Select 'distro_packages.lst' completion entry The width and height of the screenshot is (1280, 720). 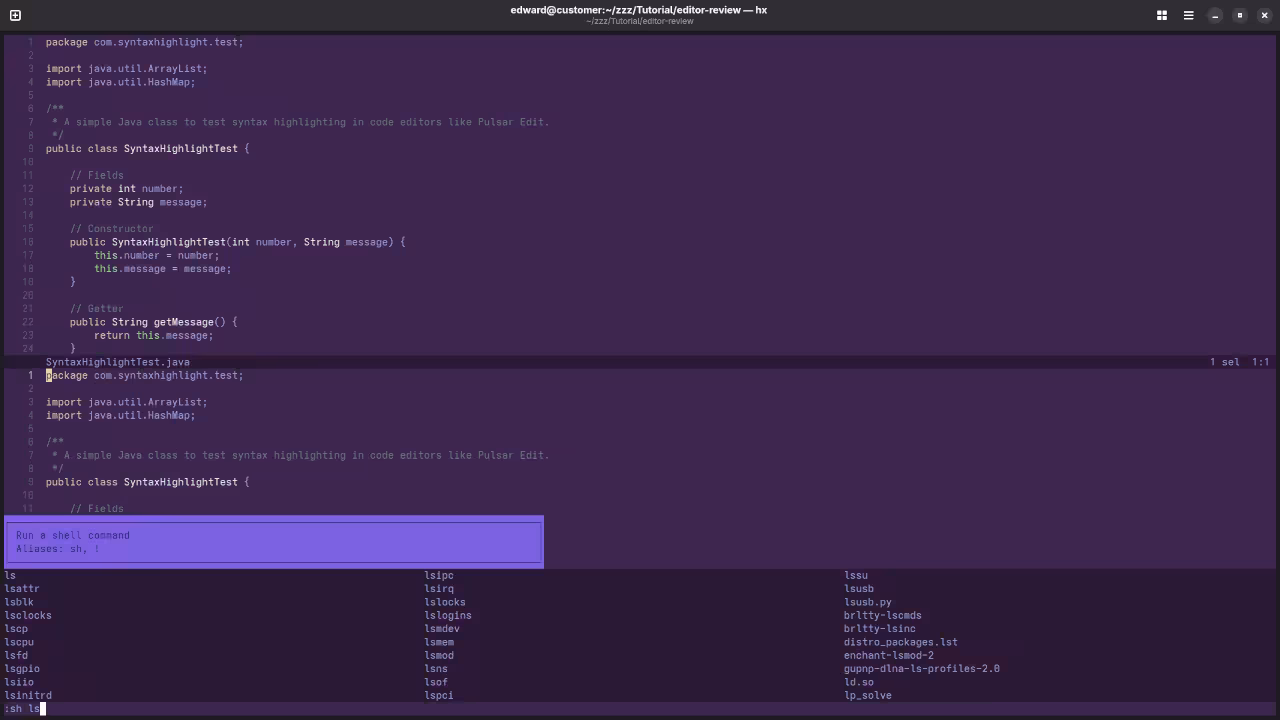[x=900, y=642]
